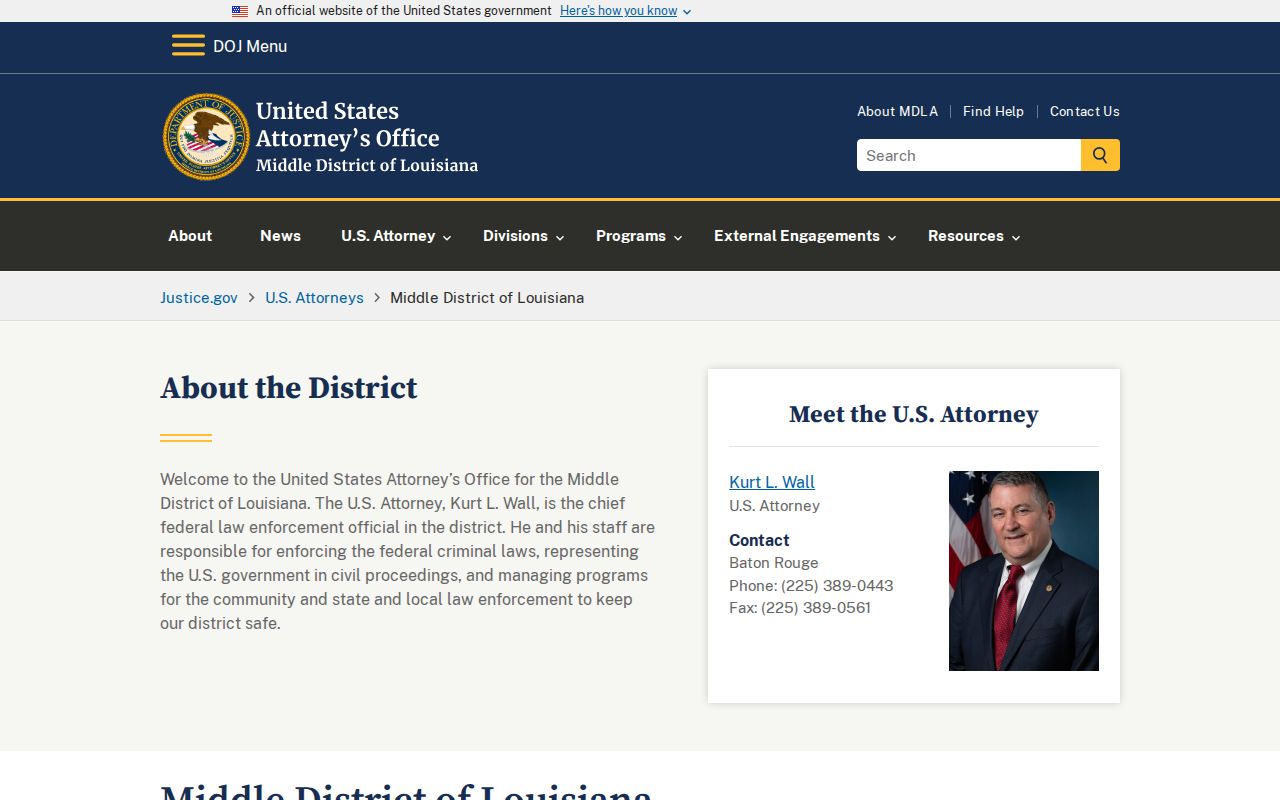Click the Fax: (225) 389-0561 text
This screenshot has height=800, width=1280.
point(800,607)
